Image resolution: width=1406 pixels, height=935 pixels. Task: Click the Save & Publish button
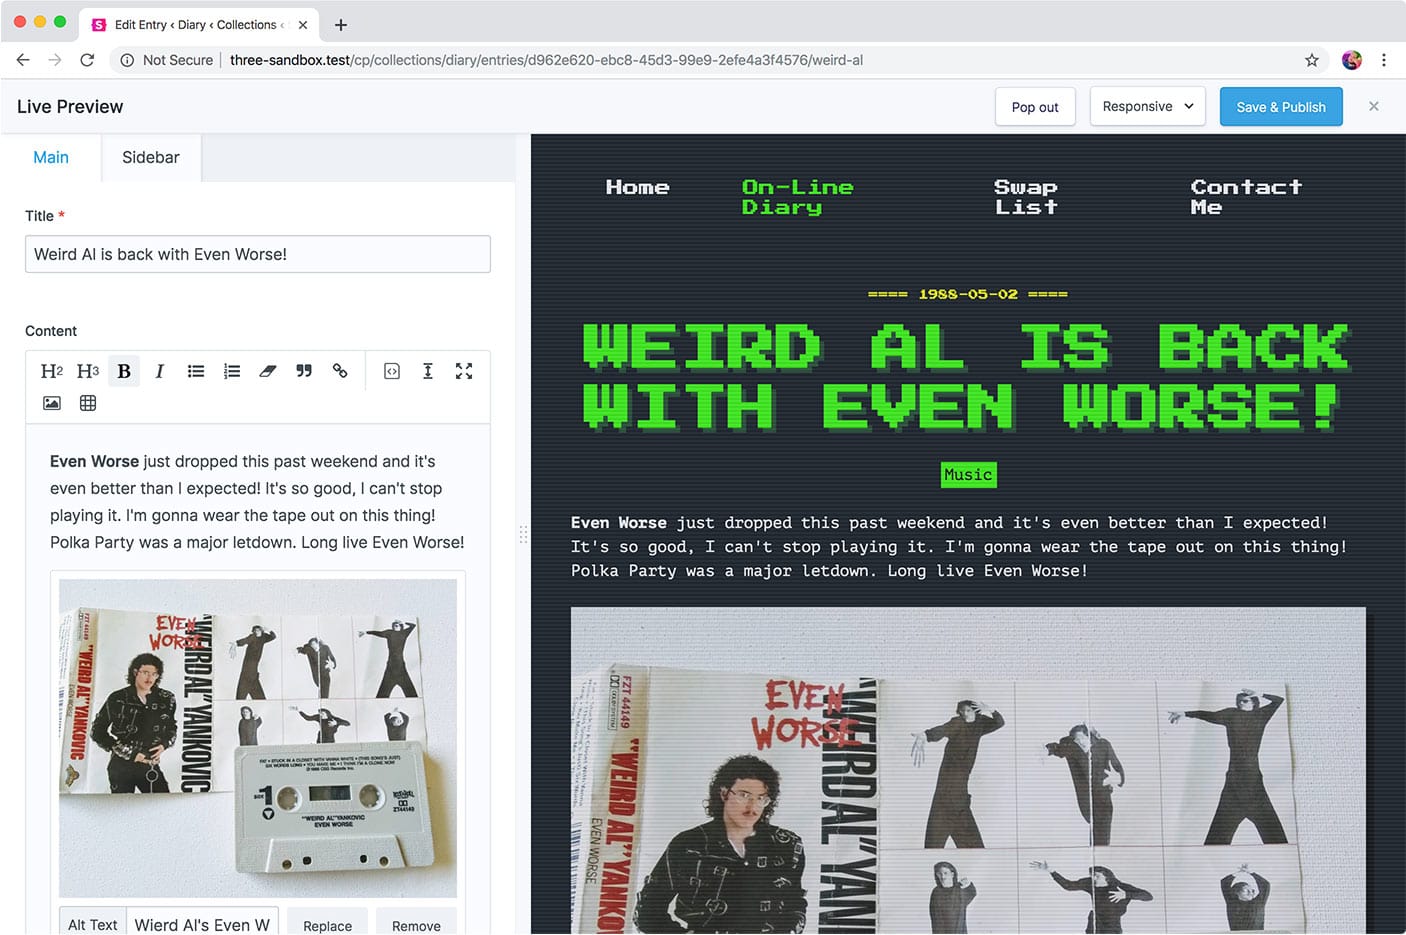coord(1280,107)
